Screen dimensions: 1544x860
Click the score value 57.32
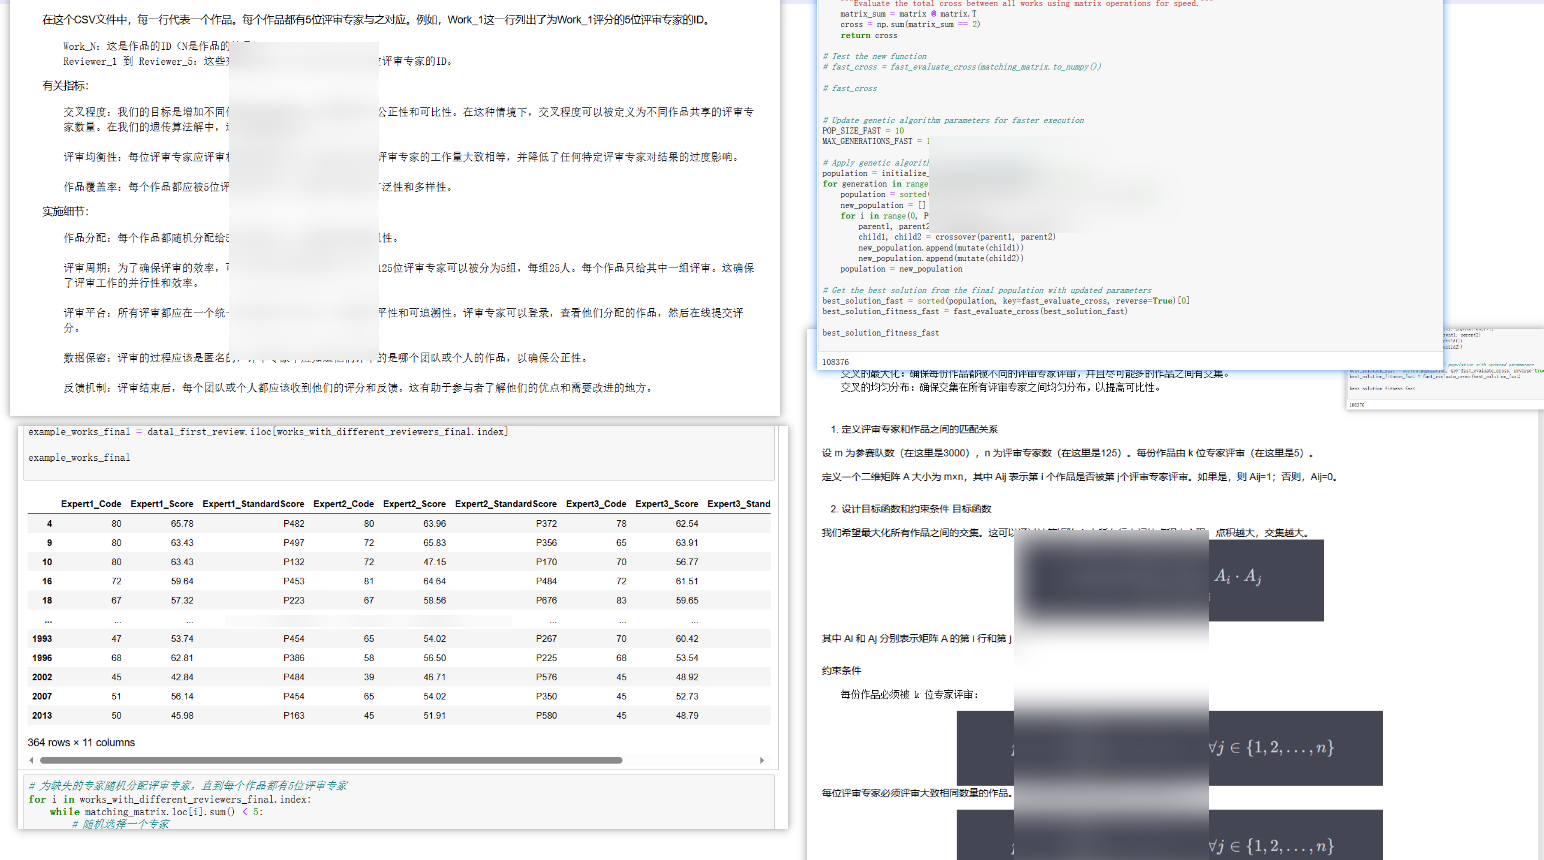click(x=182, y=601)
